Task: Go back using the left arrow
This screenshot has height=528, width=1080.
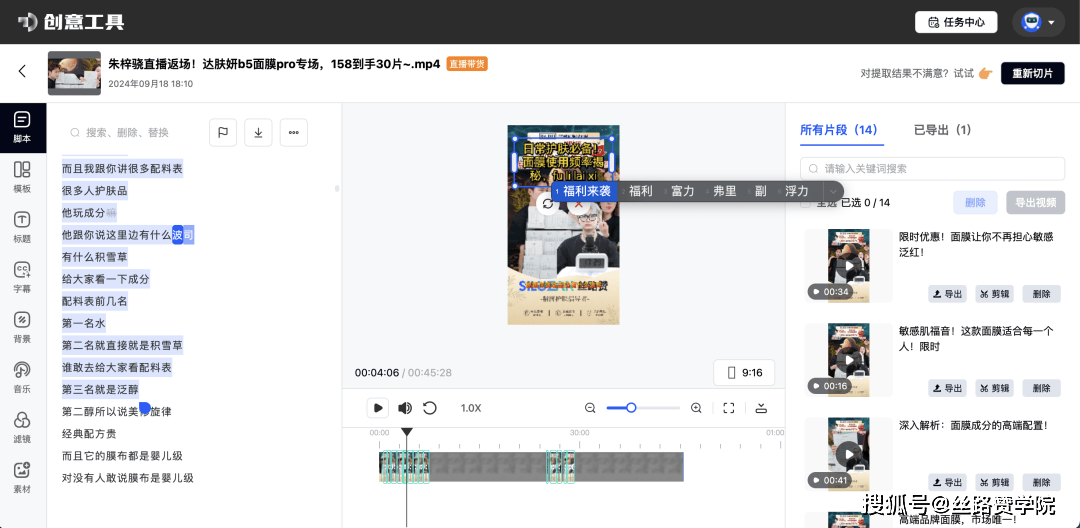Action: click(22, 71)
